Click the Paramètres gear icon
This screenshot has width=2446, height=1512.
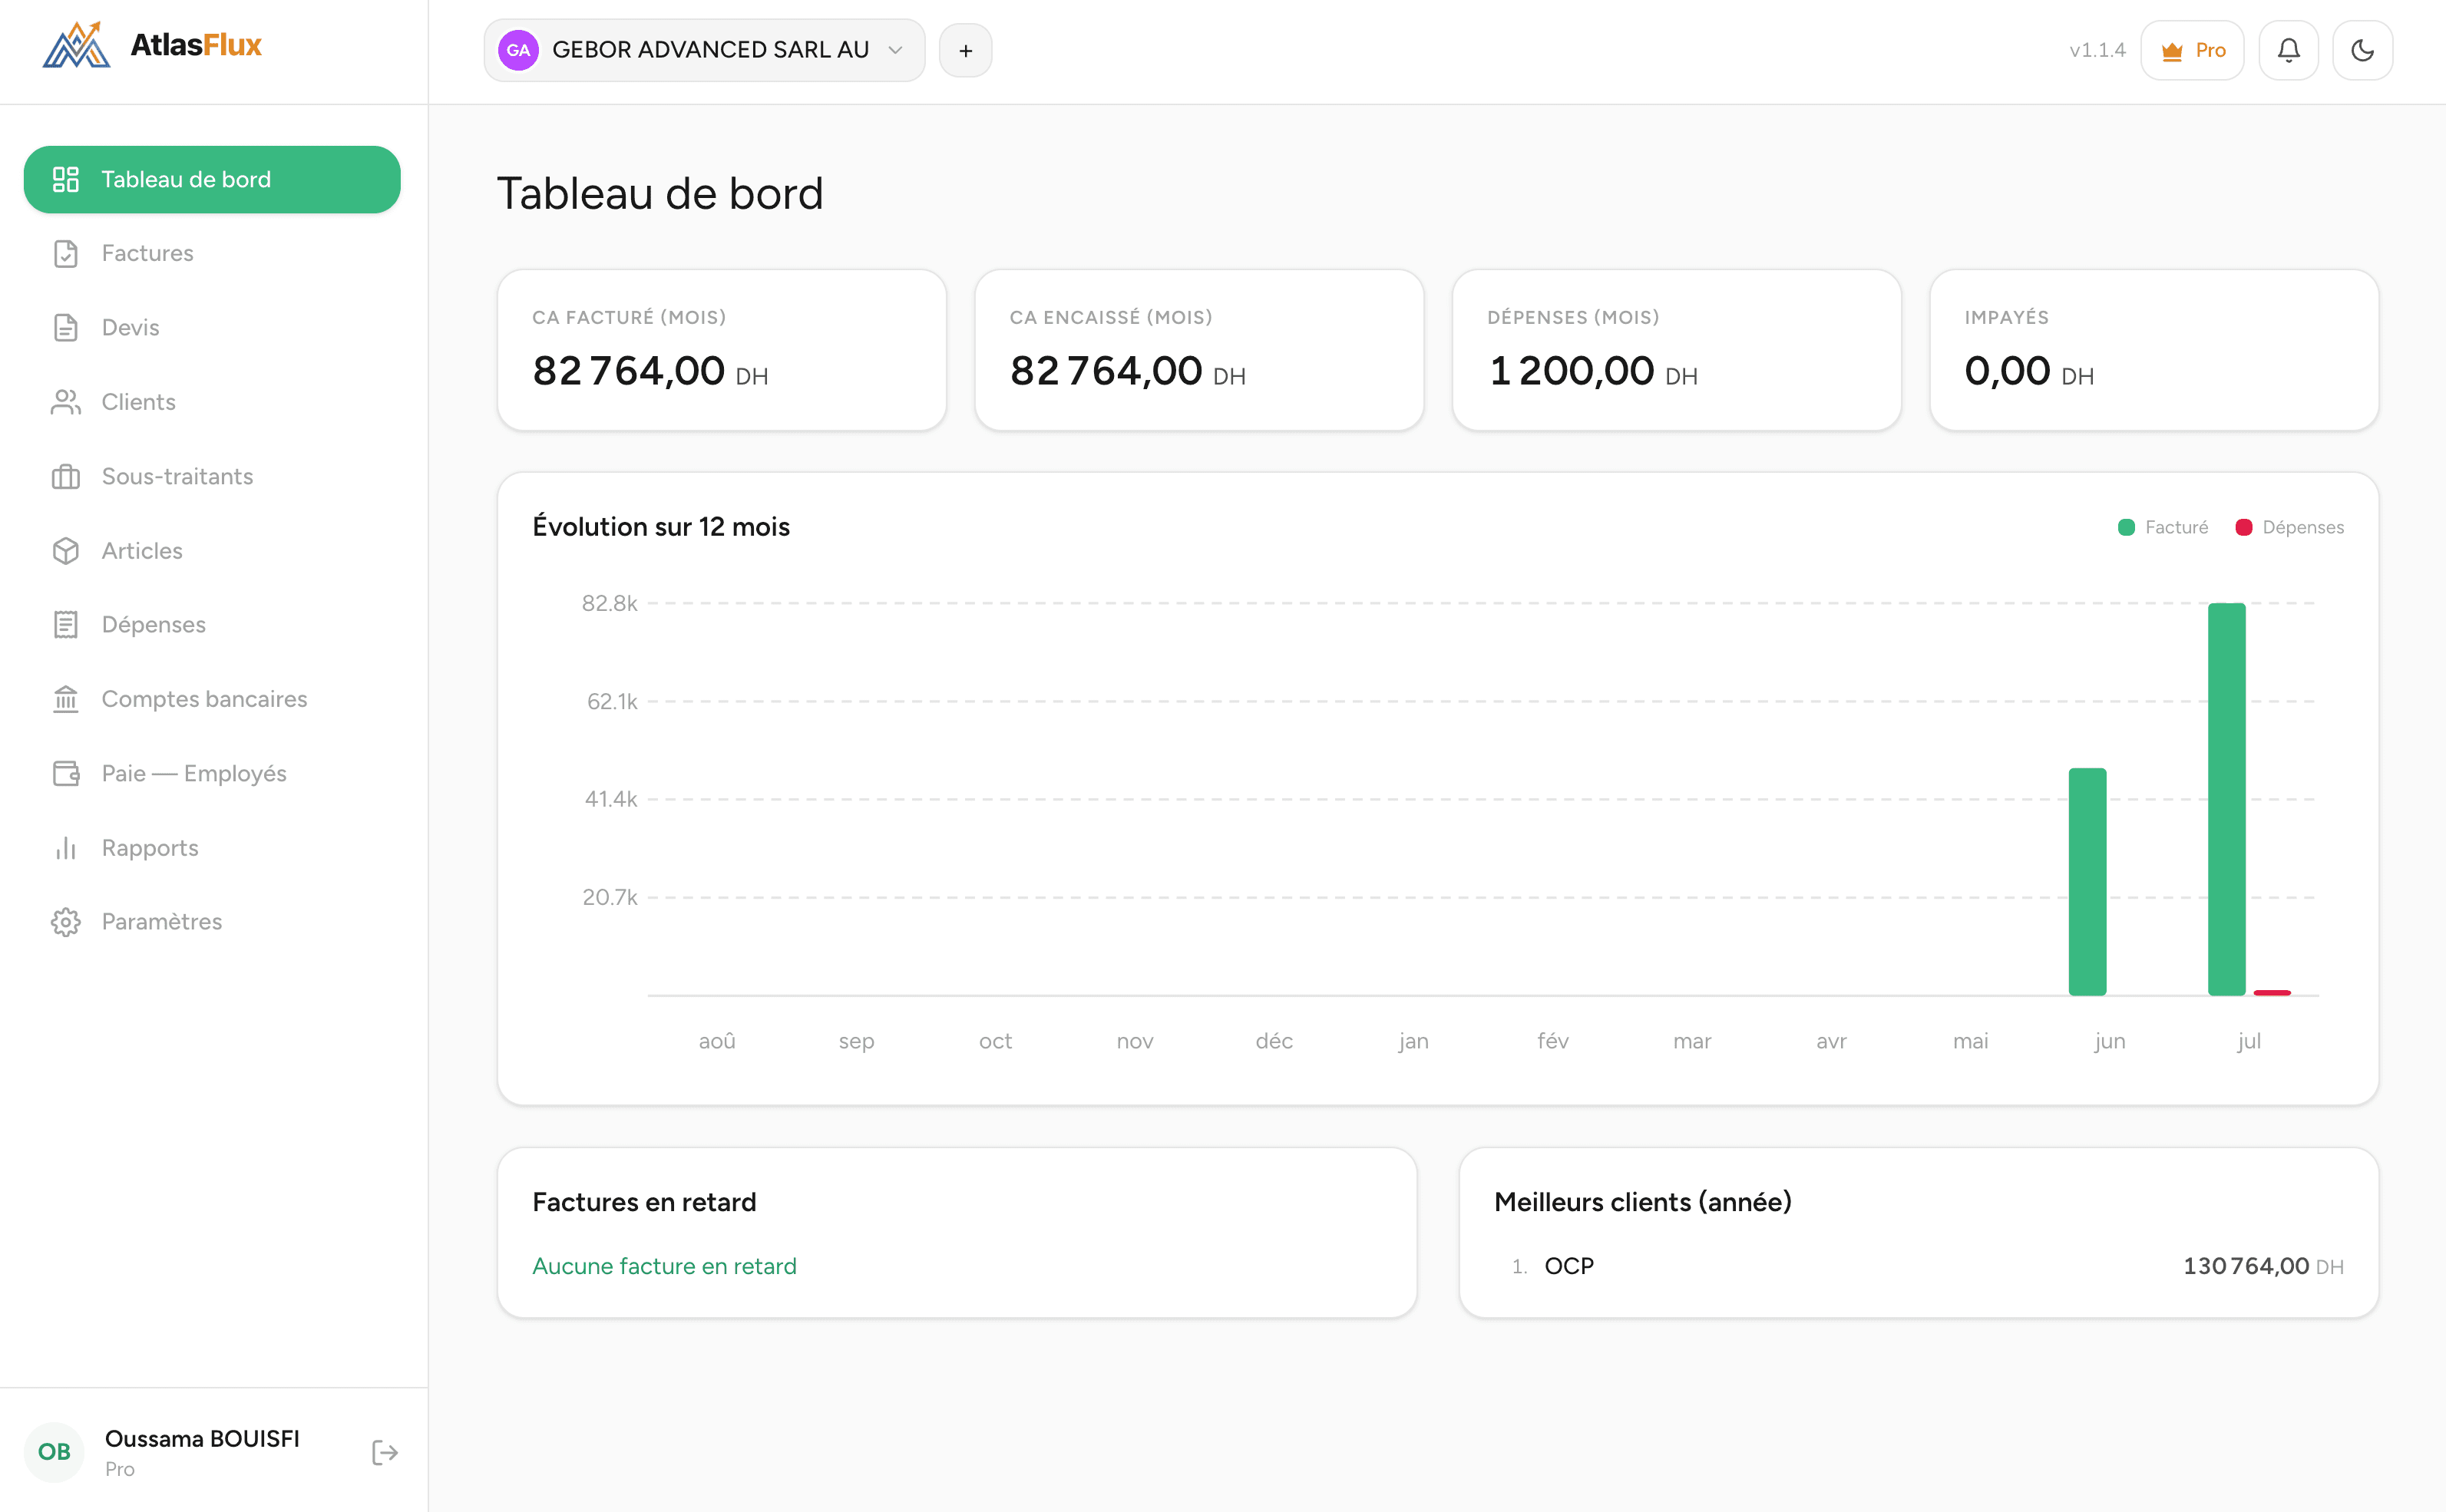[66, 922]
